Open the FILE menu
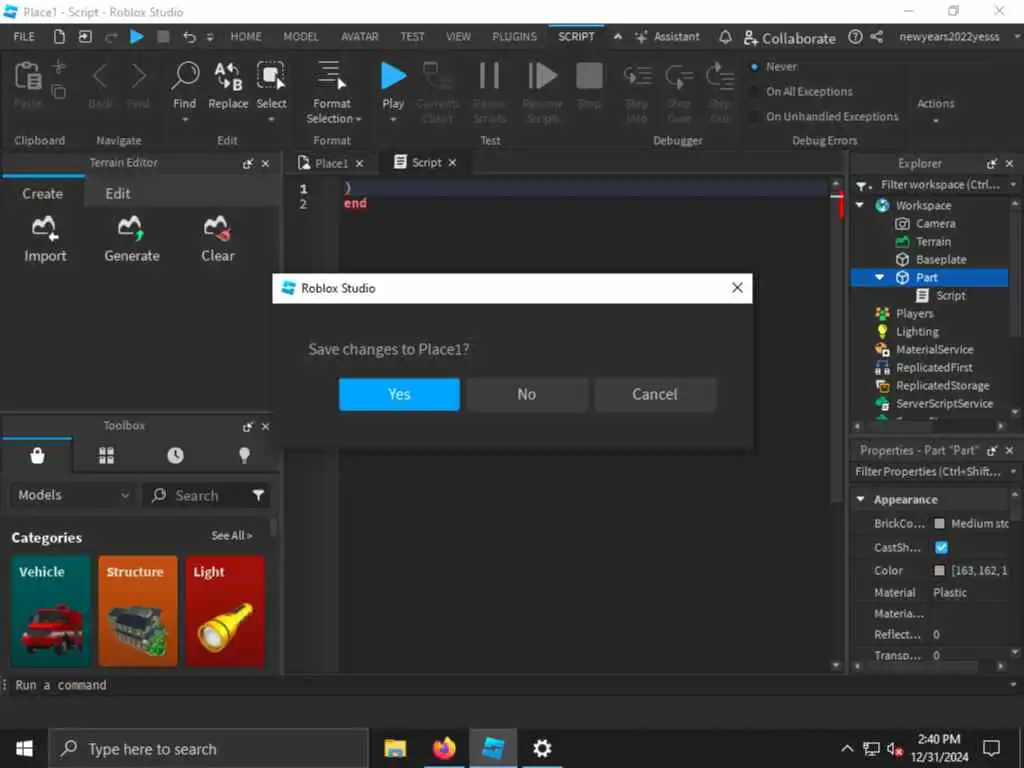1024x768 pixels. click(x=24, y=37)
